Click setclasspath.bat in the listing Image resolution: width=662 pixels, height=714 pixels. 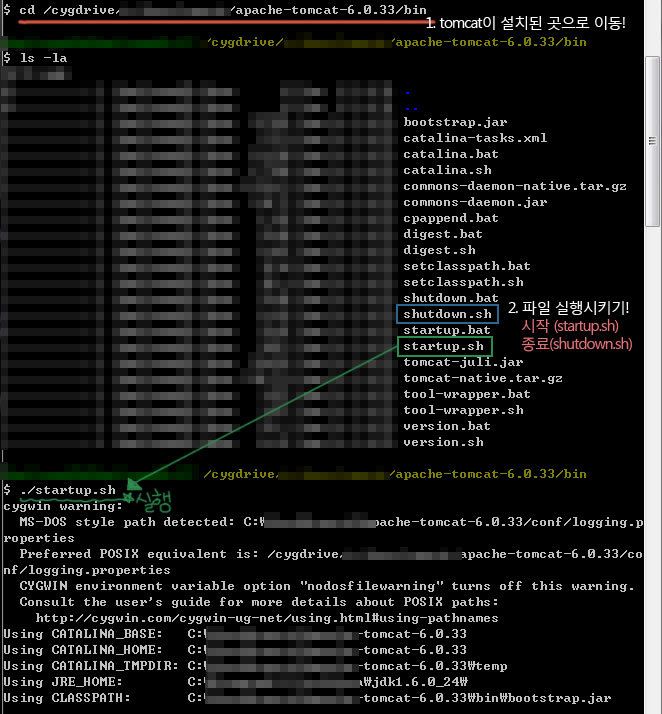(x=467, y=266)
